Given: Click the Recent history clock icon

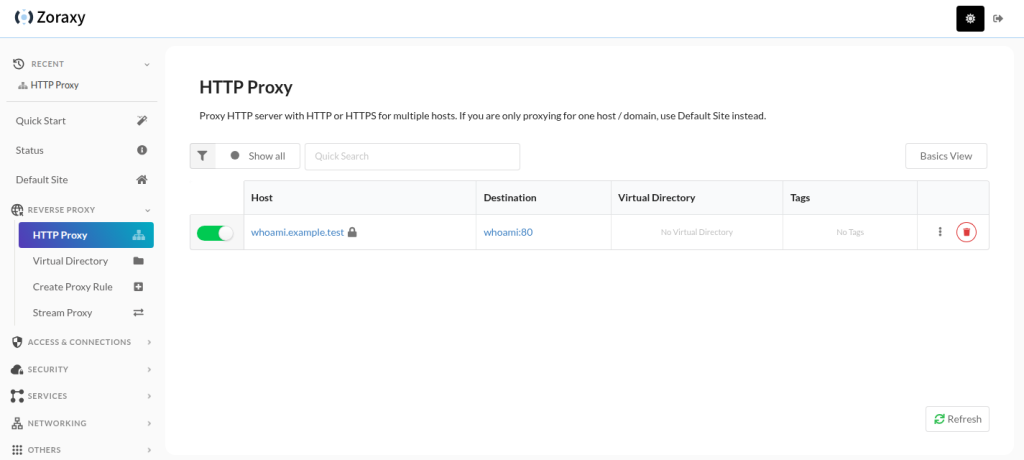Looking at the screenshot, I should [18, 63].
